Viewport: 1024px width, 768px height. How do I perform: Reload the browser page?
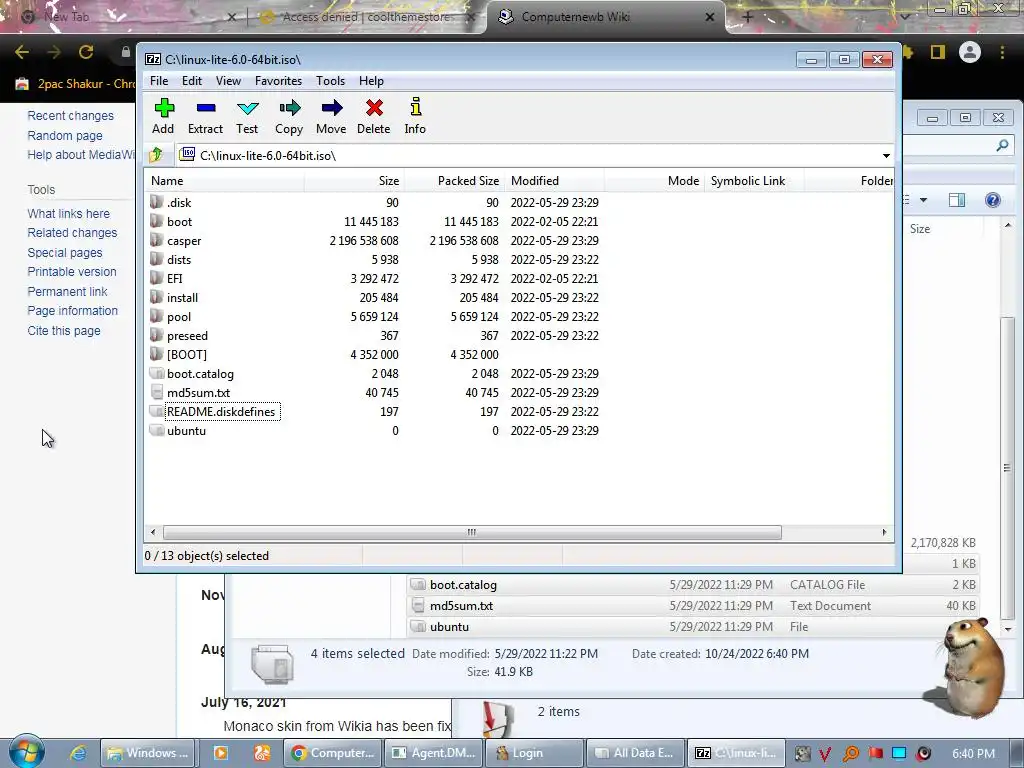86,52
